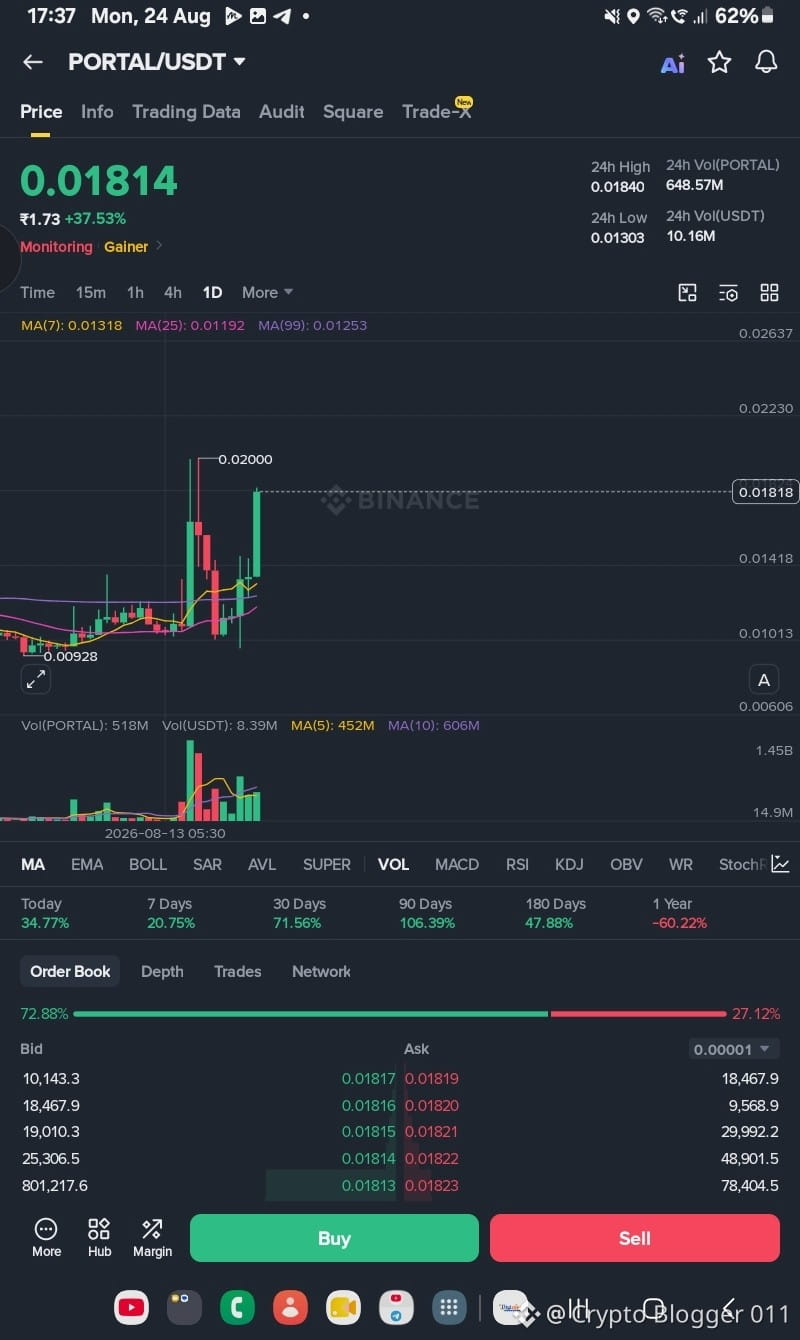Click ask price 0.01823
Image resolution: width=800 pixels, height=1340 pixels.
click(432, 1186)
